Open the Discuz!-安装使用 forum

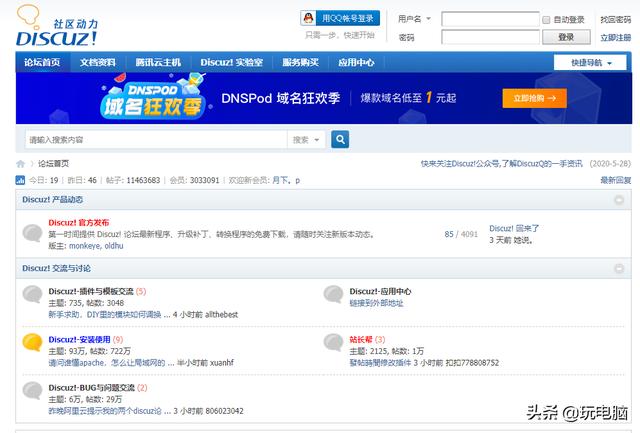pyautogui.click(x=80, y=340)
